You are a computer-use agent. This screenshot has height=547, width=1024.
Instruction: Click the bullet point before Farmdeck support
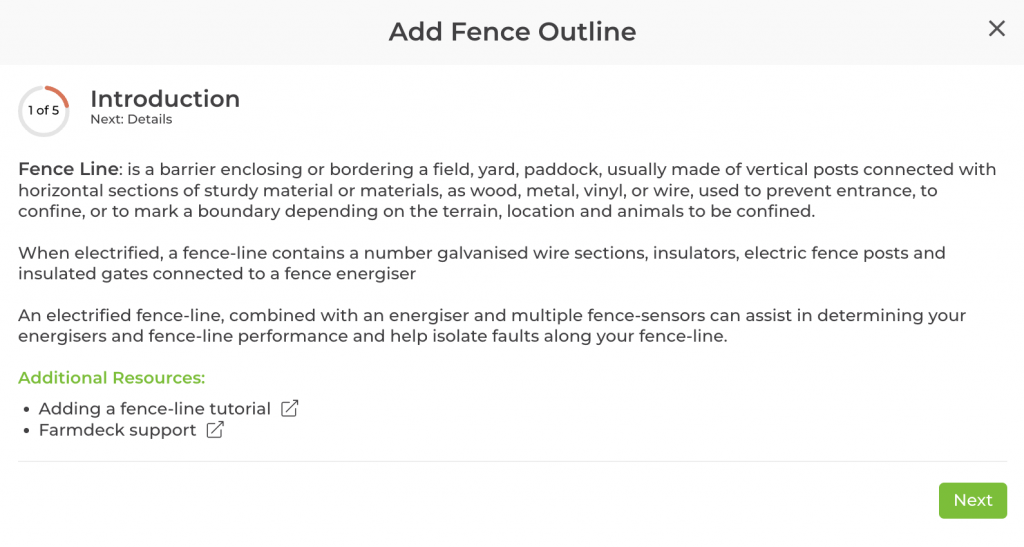click(x=26, y=431)
